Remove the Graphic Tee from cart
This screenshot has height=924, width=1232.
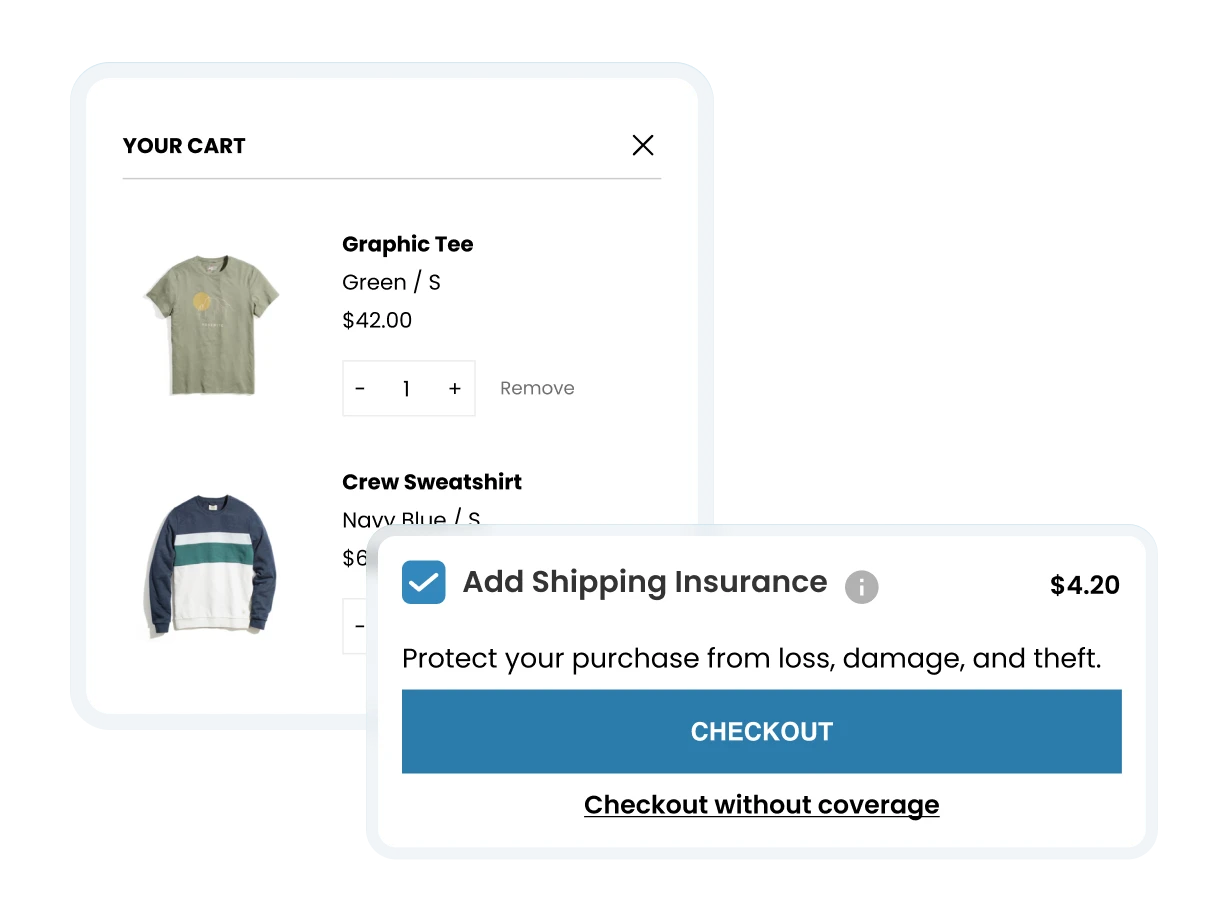(x=537, y=388)
